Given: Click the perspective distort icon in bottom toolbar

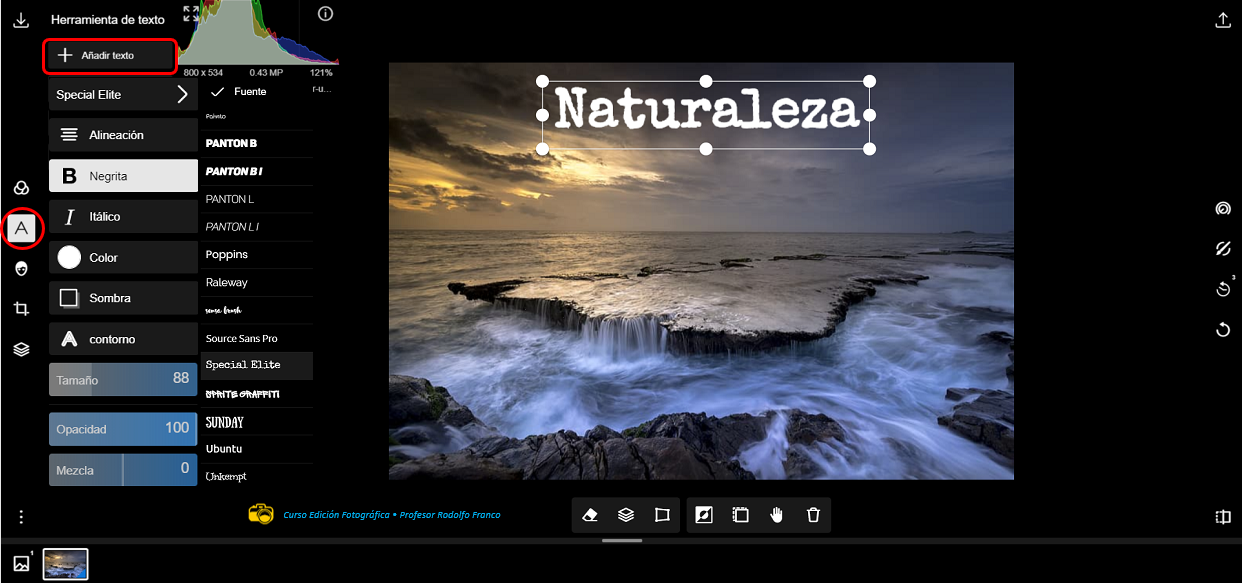Looking at the screenshot, I should 661,515.
